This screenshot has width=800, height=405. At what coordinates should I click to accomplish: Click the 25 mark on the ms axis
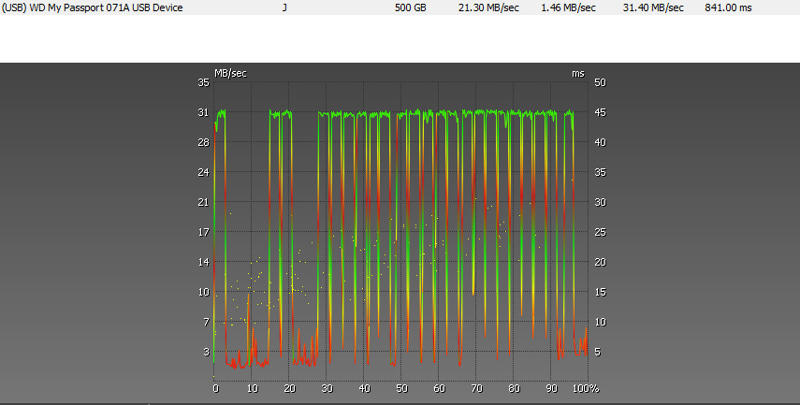[600, 232]
